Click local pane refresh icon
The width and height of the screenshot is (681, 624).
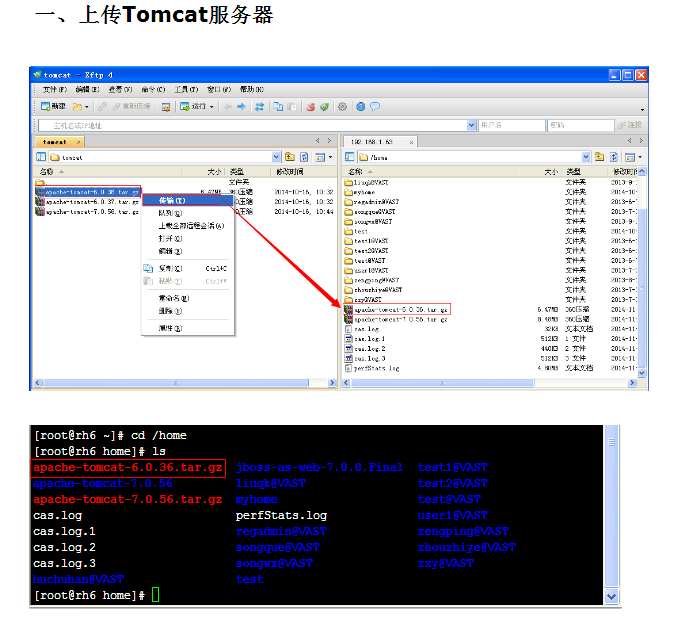[304, 157]
